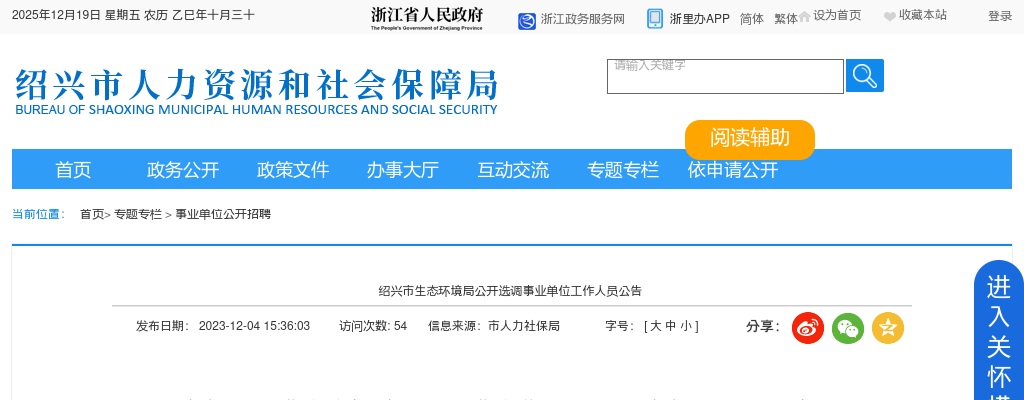
Task: Share article via WeChat icon
Action: click(x=848, y=328)
